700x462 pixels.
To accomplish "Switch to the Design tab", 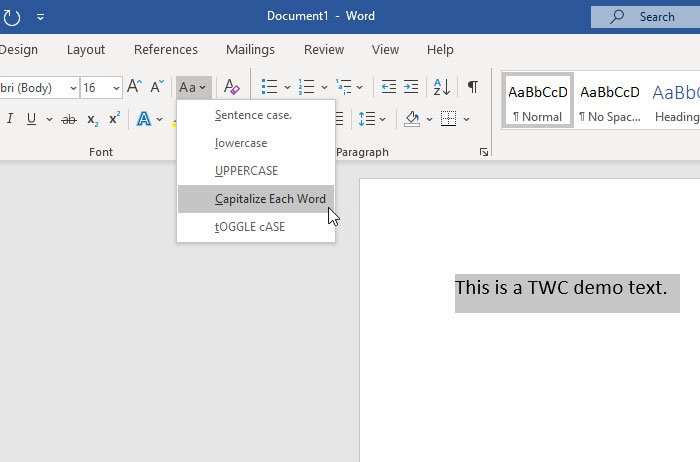I will (18, 50).
